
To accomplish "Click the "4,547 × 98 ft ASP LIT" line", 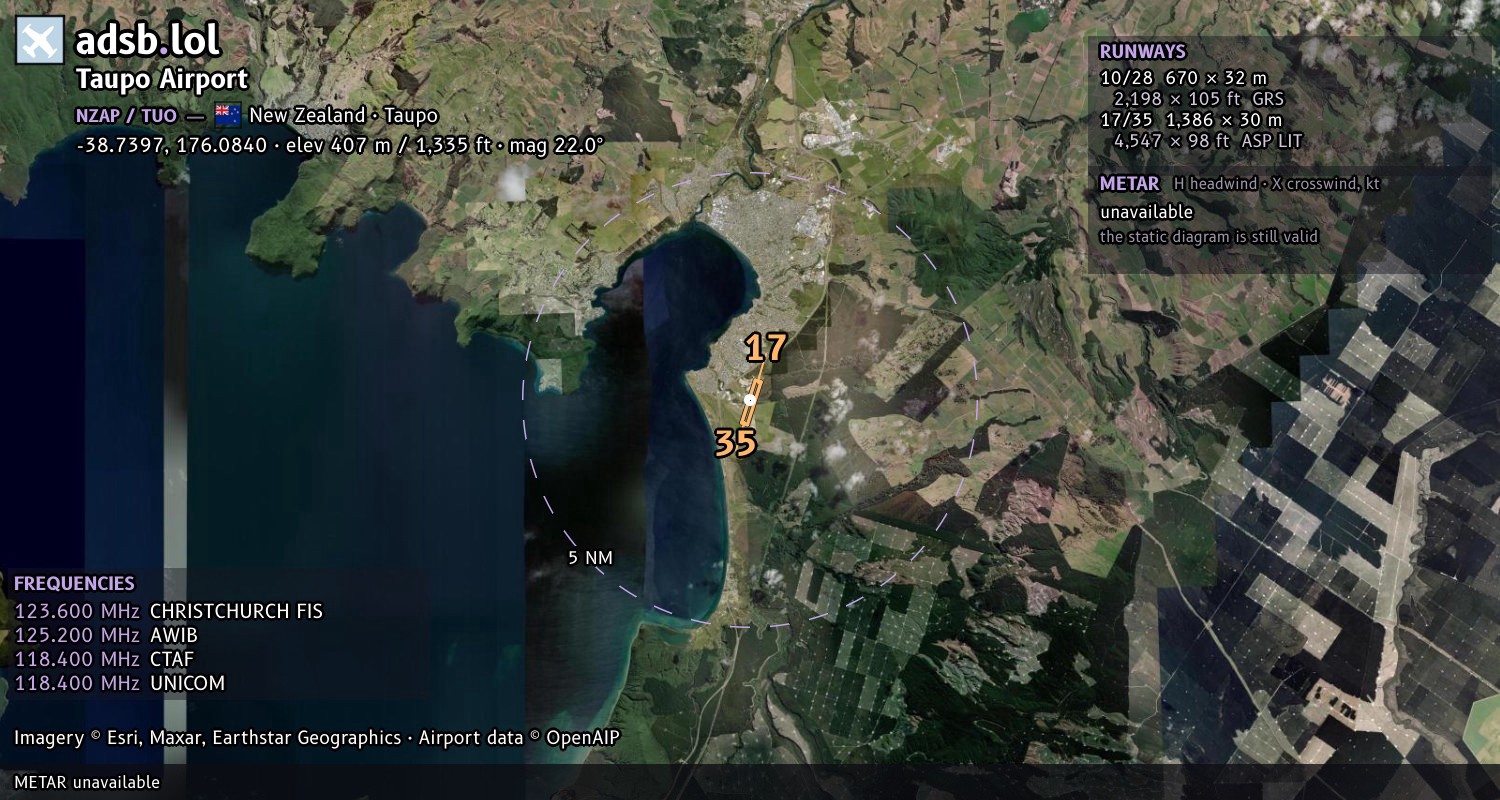I will click(1208, 141).
